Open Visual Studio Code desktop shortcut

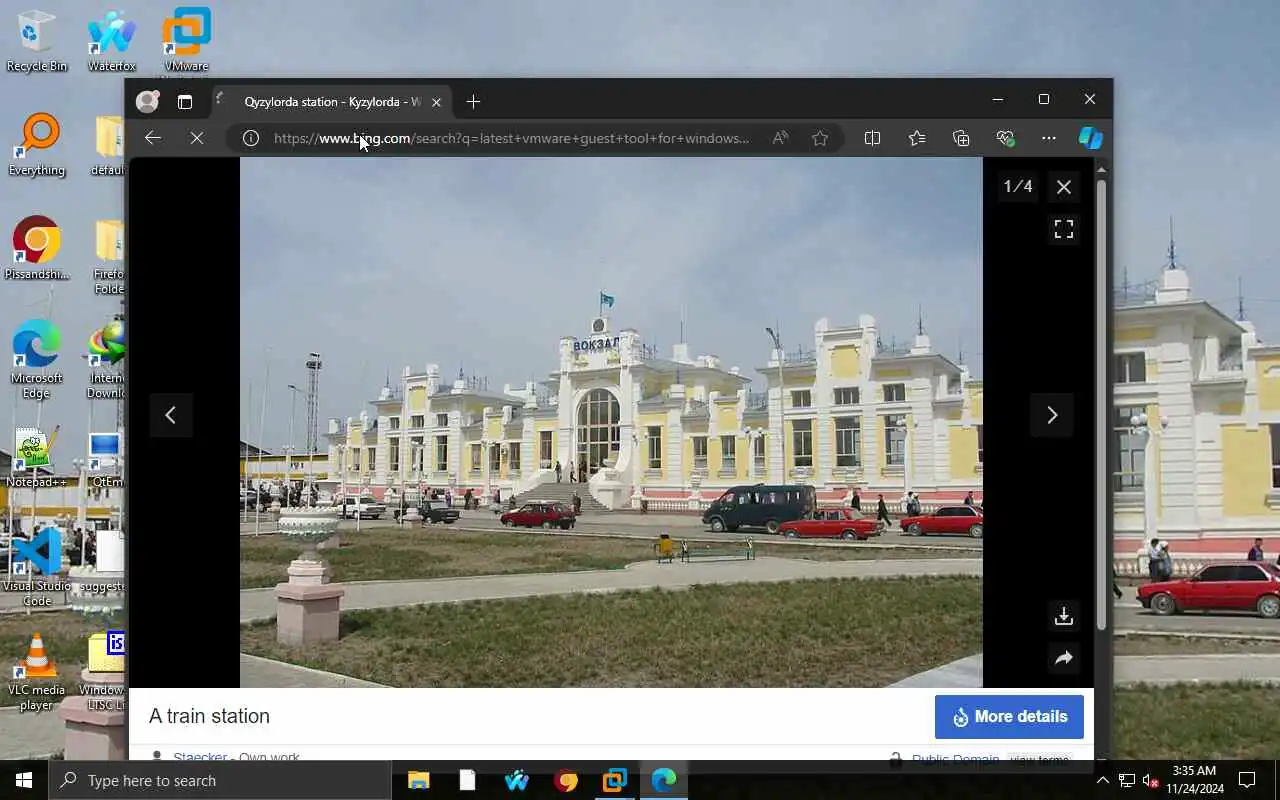click(x=37, y=568)
